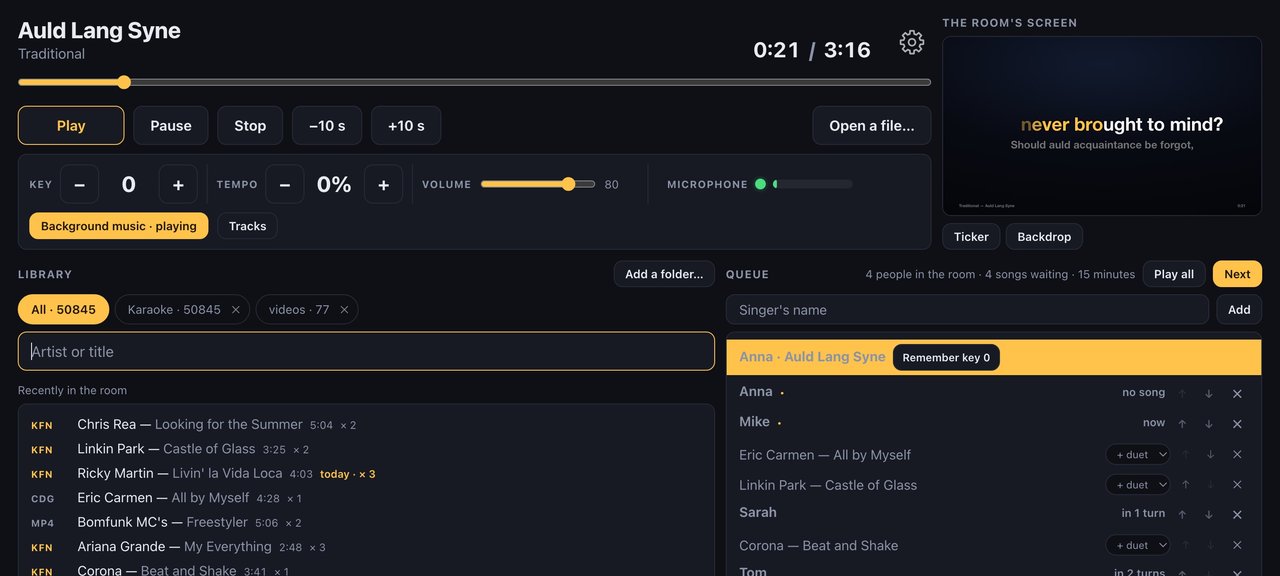The height and width of the screenshot is (576, 1280).
Task: Move Sarah up in the queue
Action: (1182, 514)
